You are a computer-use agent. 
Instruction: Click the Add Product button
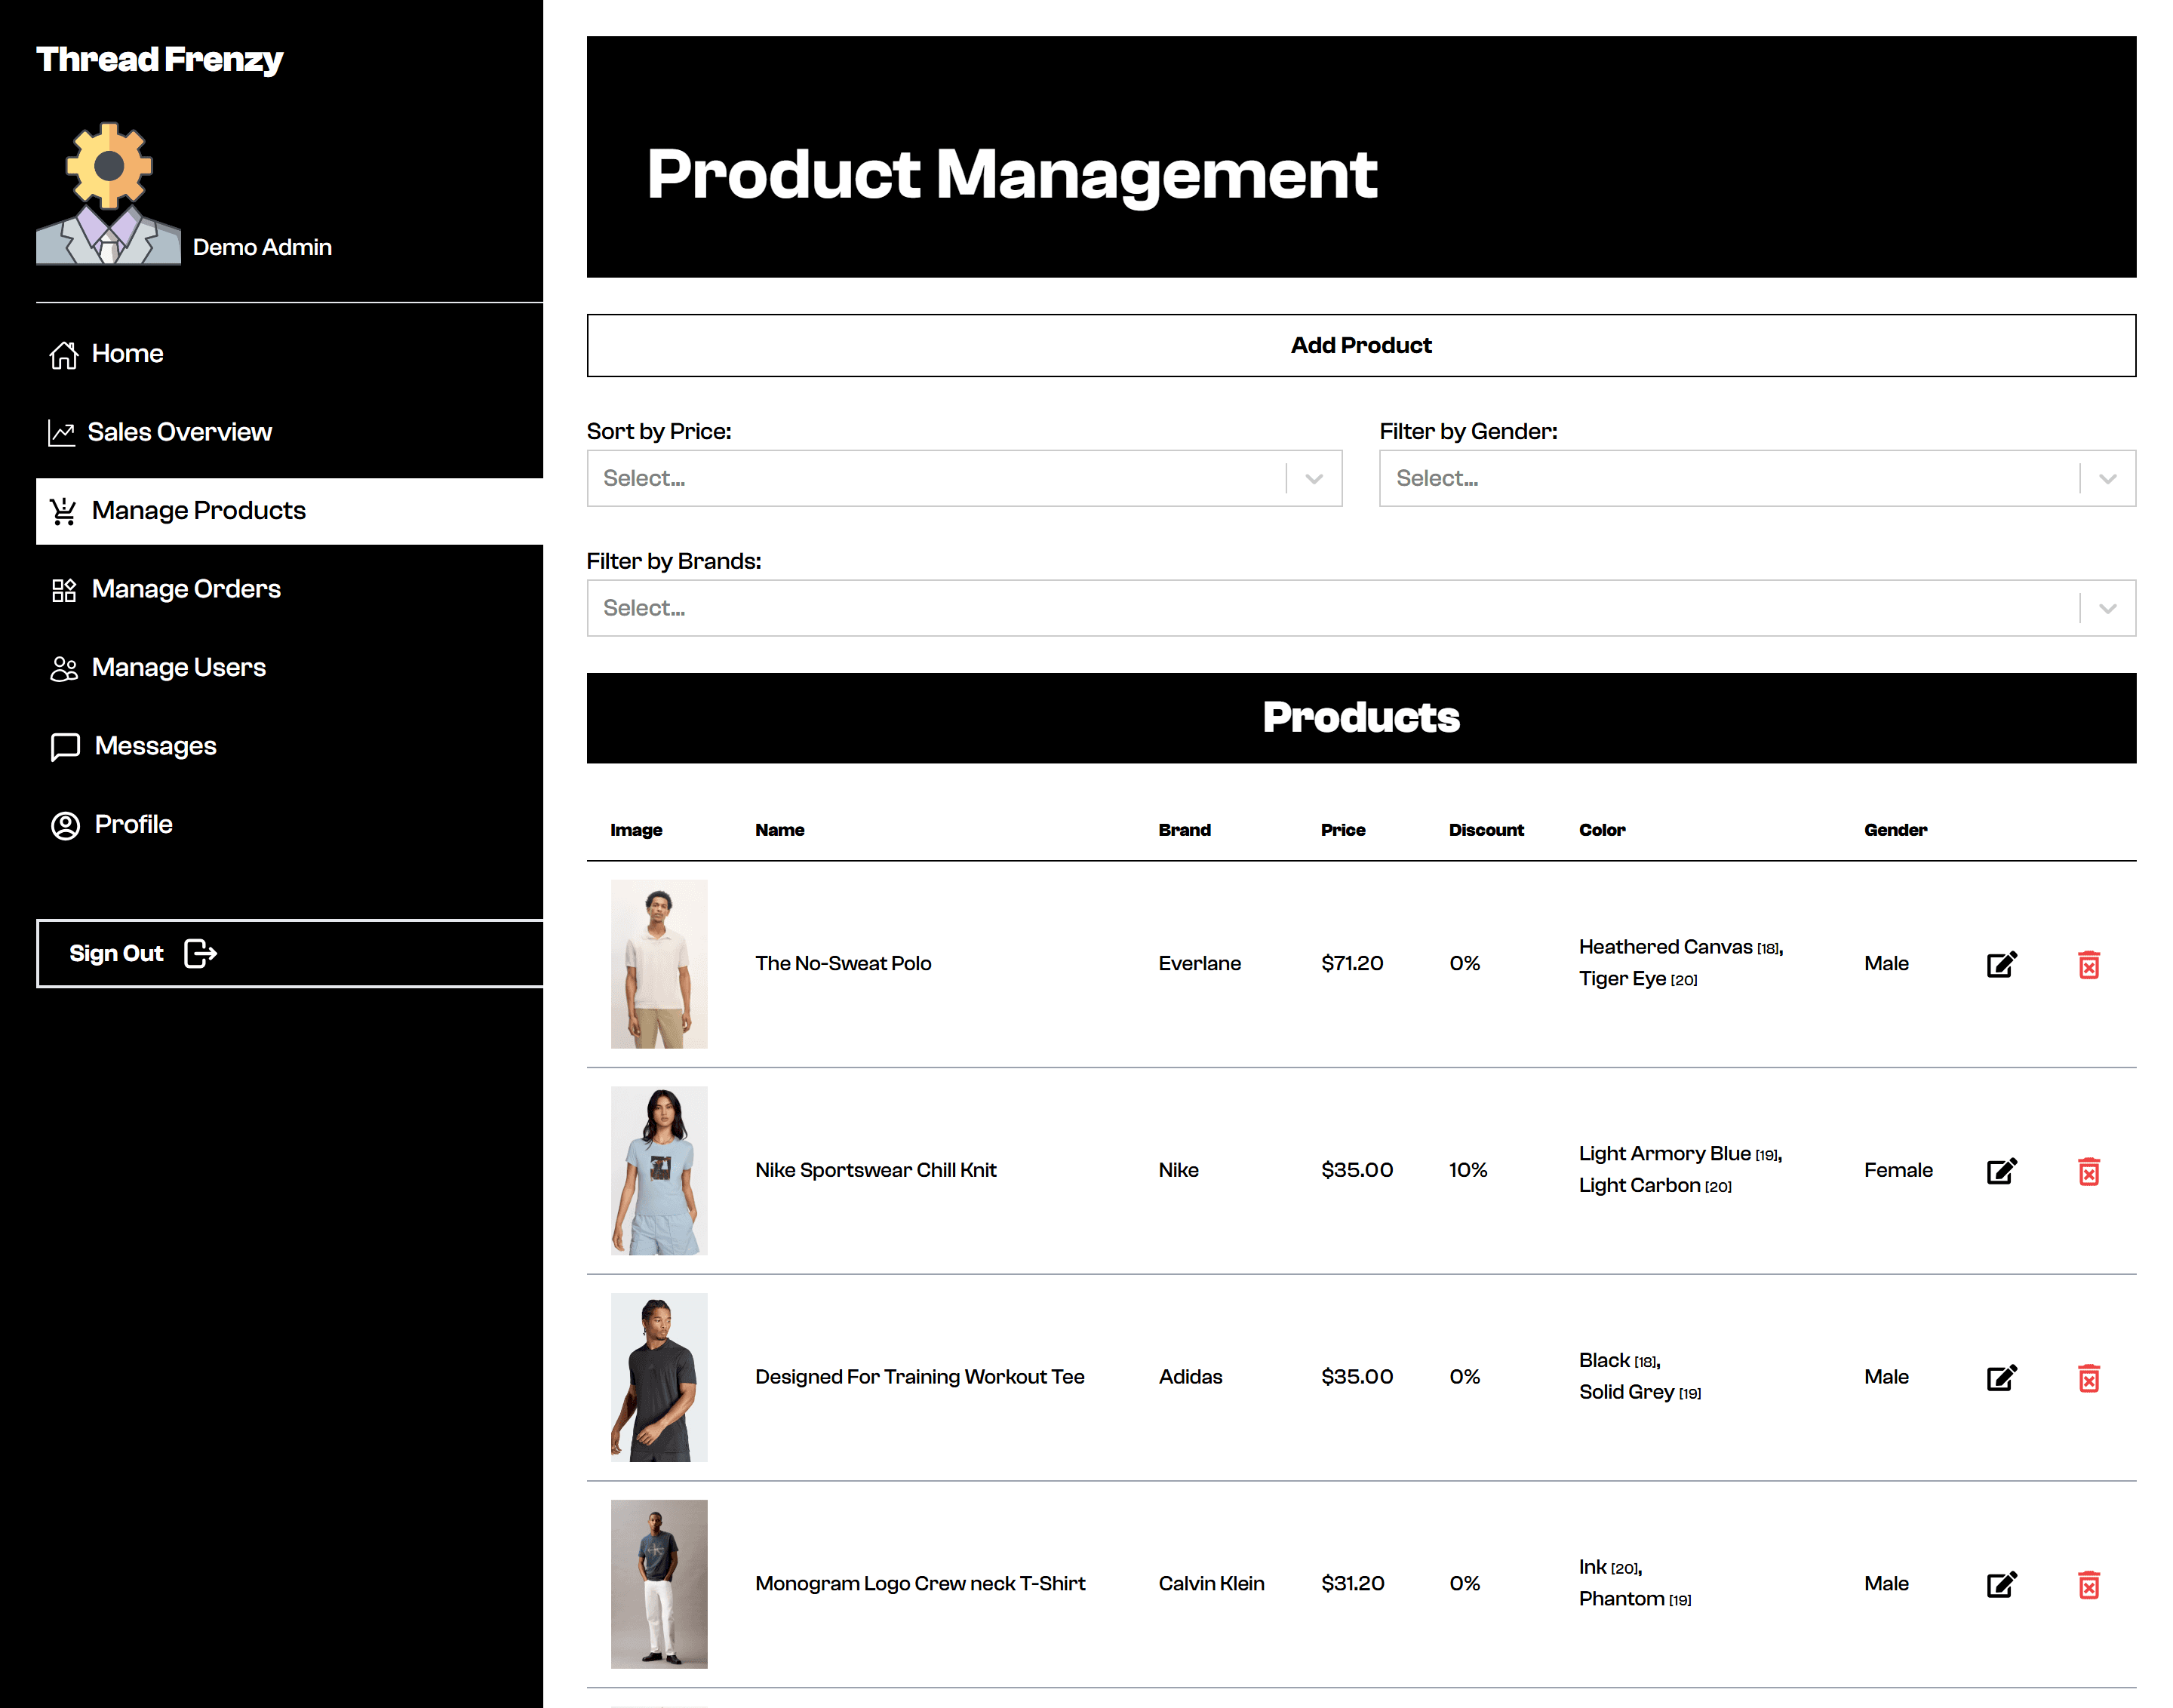pos(1360,345)
